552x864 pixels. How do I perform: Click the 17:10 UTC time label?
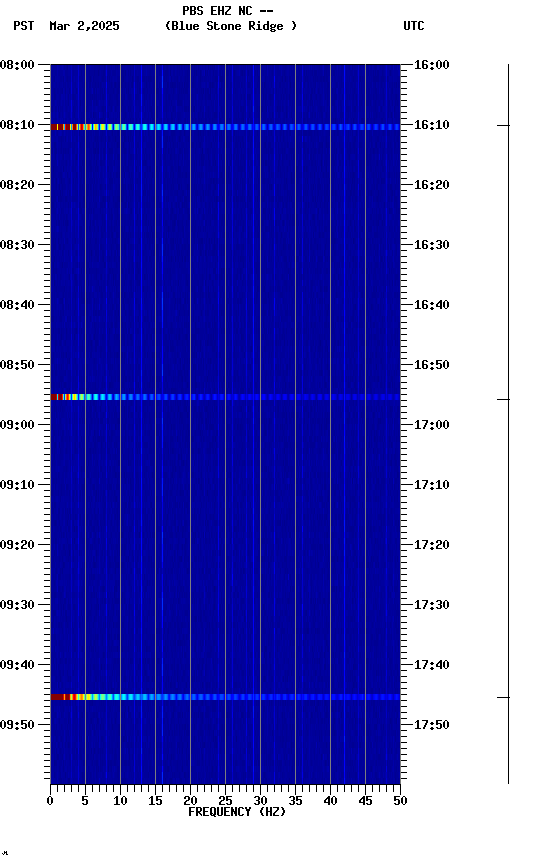click(432, 485)
